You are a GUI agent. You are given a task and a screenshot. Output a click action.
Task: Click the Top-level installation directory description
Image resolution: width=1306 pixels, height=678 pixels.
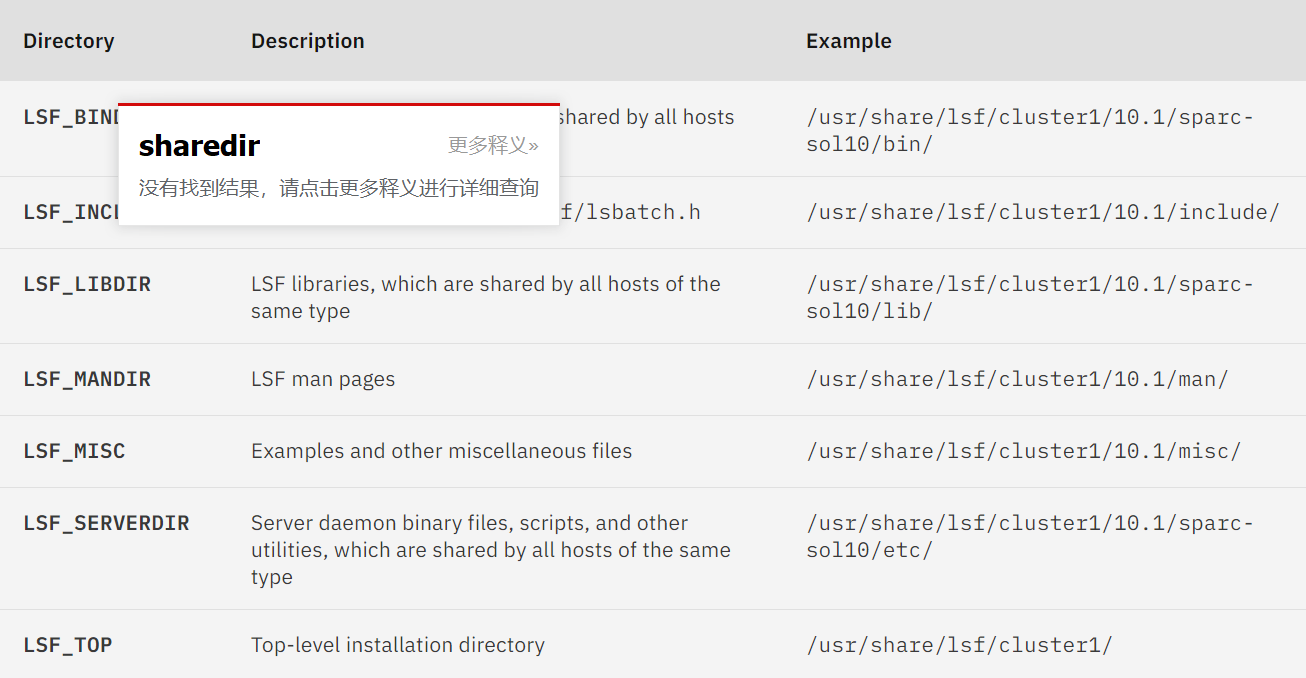point(397,645)
